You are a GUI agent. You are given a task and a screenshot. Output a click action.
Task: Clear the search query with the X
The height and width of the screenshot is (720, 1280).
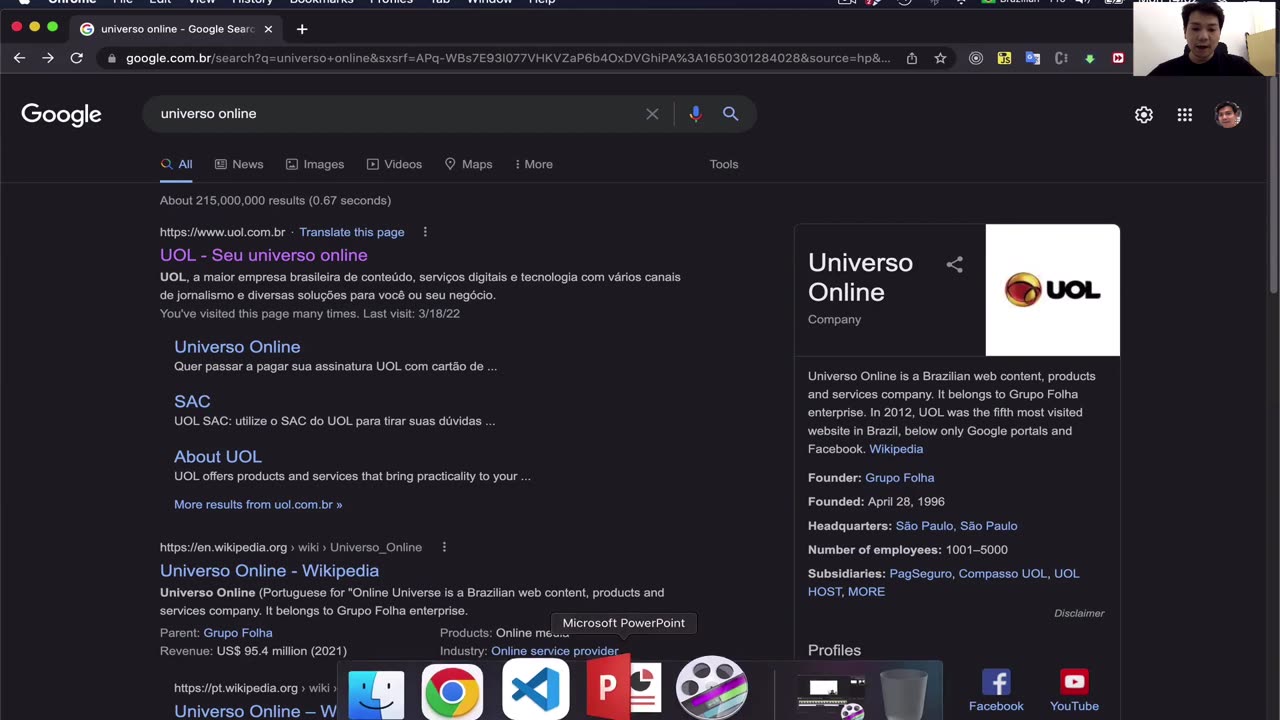pos(652,114)
